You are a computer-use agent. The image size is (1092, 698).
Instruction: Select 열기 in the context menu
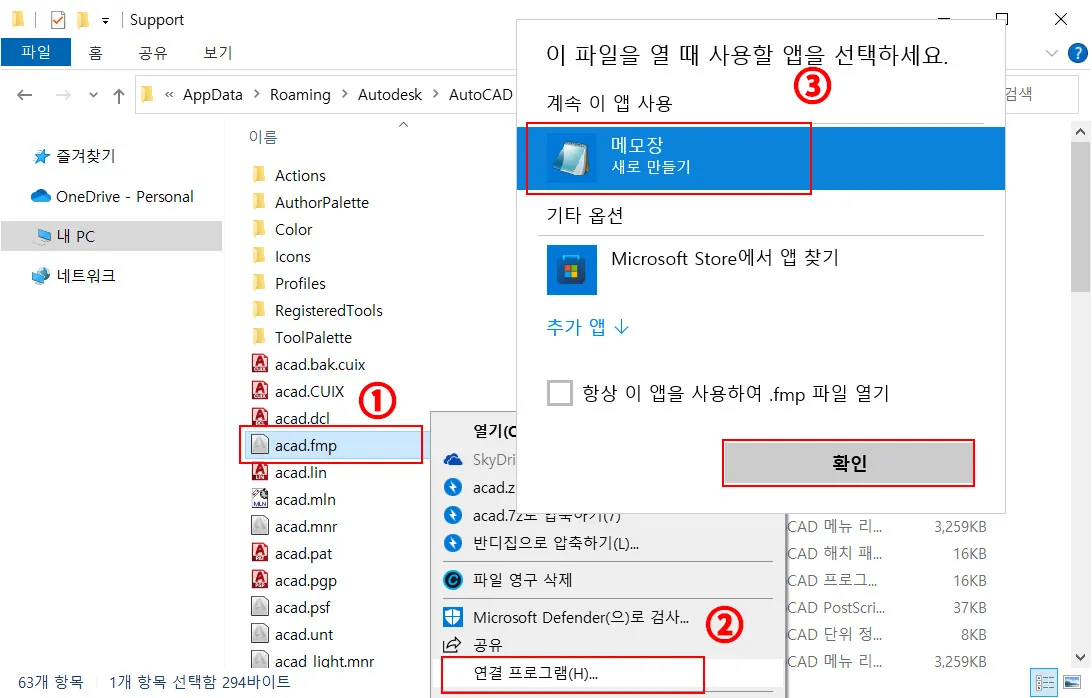[494, 431]
